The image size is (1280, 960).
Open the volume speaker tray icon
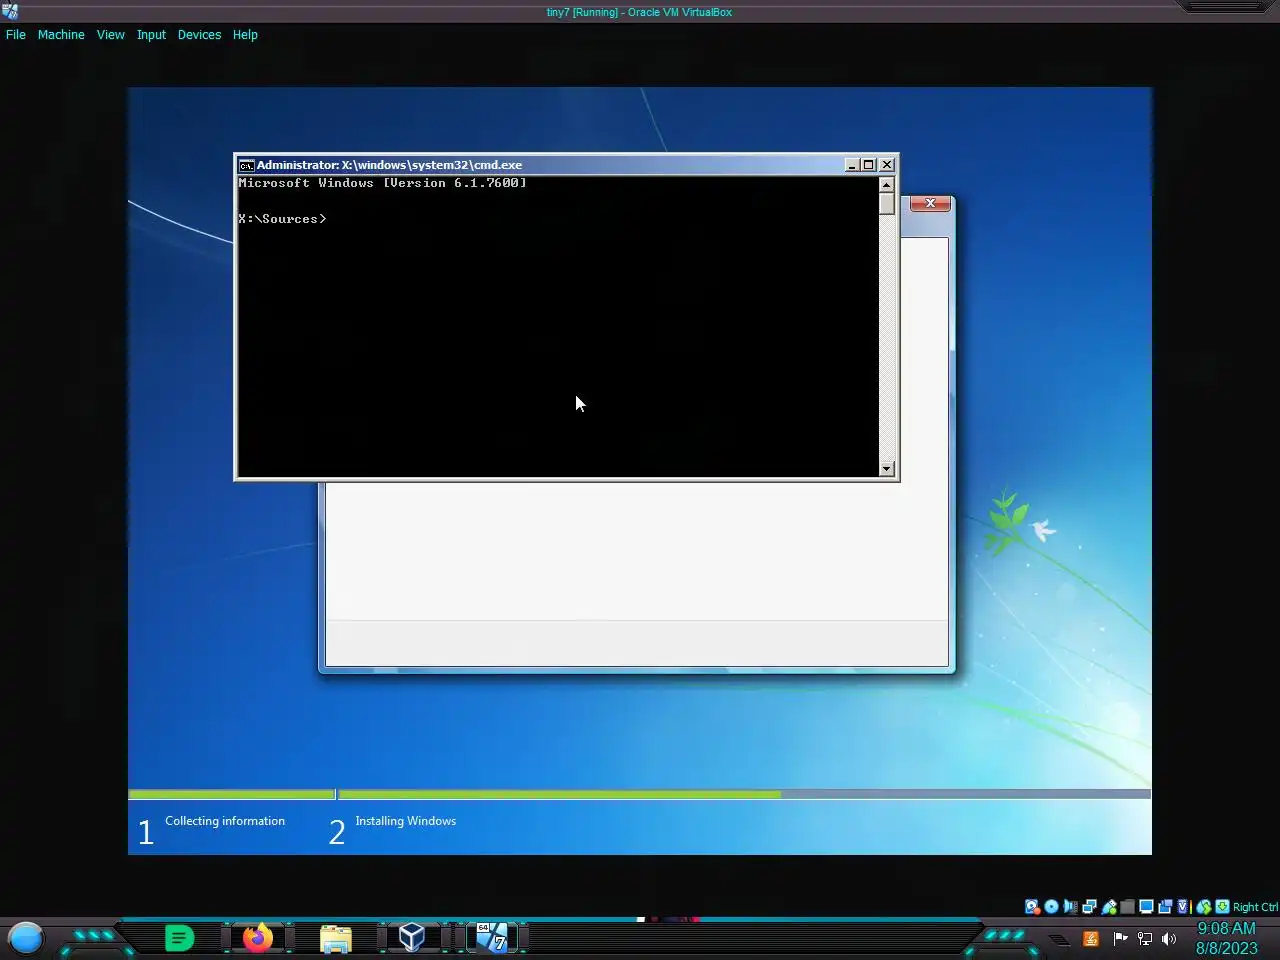coord(1169,938)
